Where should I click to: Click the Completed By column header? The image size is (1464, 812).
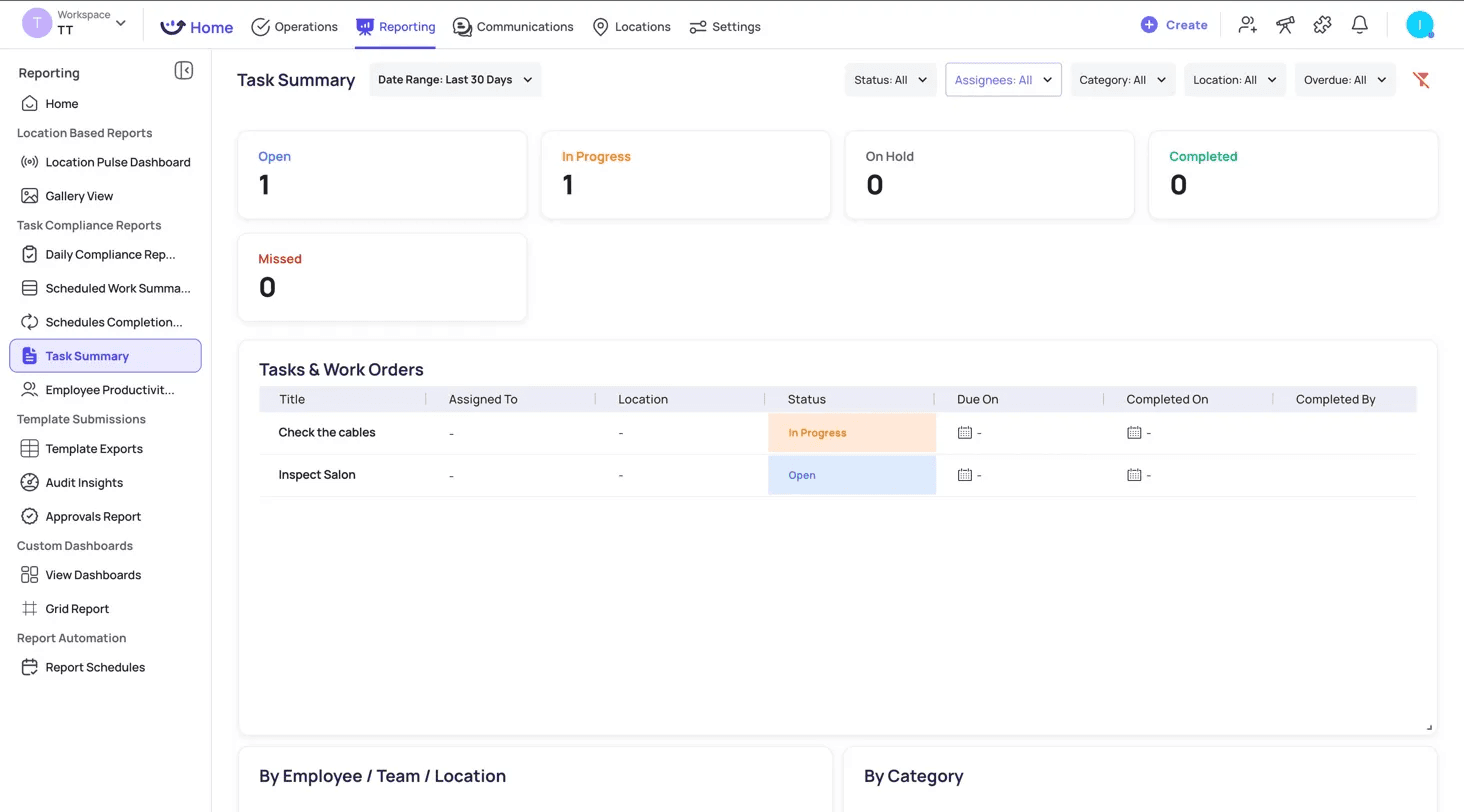1336,399
